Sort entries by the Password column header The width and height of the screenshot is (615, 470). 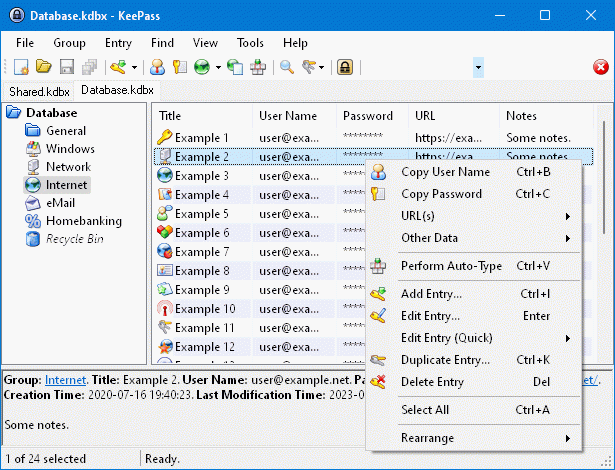click(373, 116)
